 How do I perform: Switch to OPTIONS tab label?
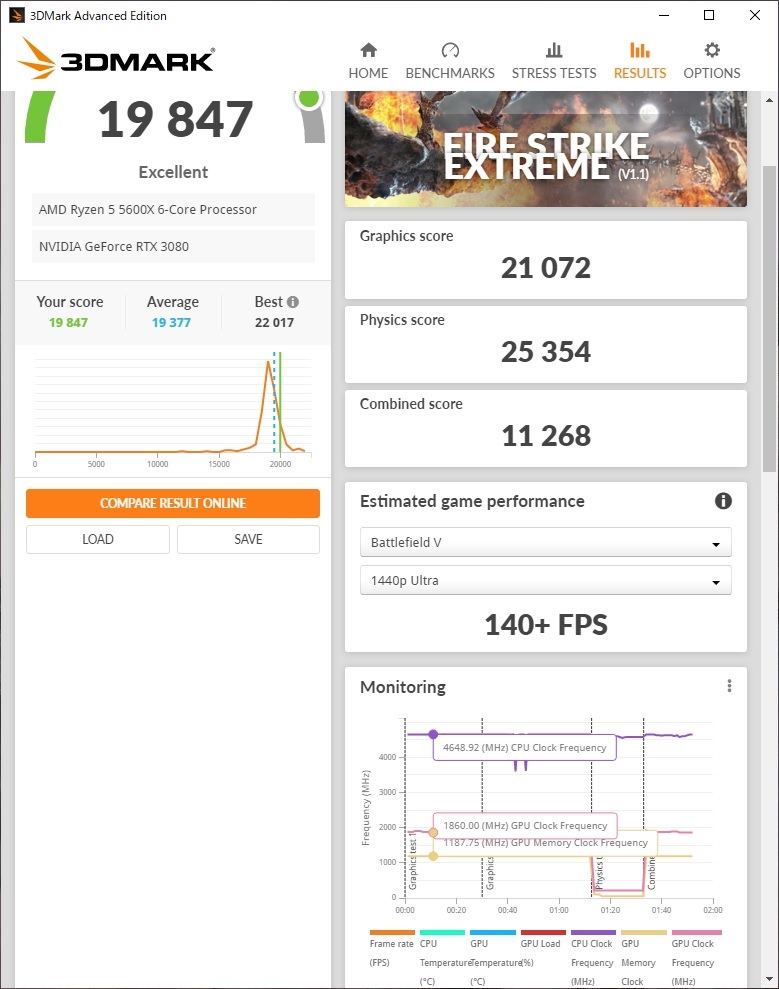coord(712,73)
